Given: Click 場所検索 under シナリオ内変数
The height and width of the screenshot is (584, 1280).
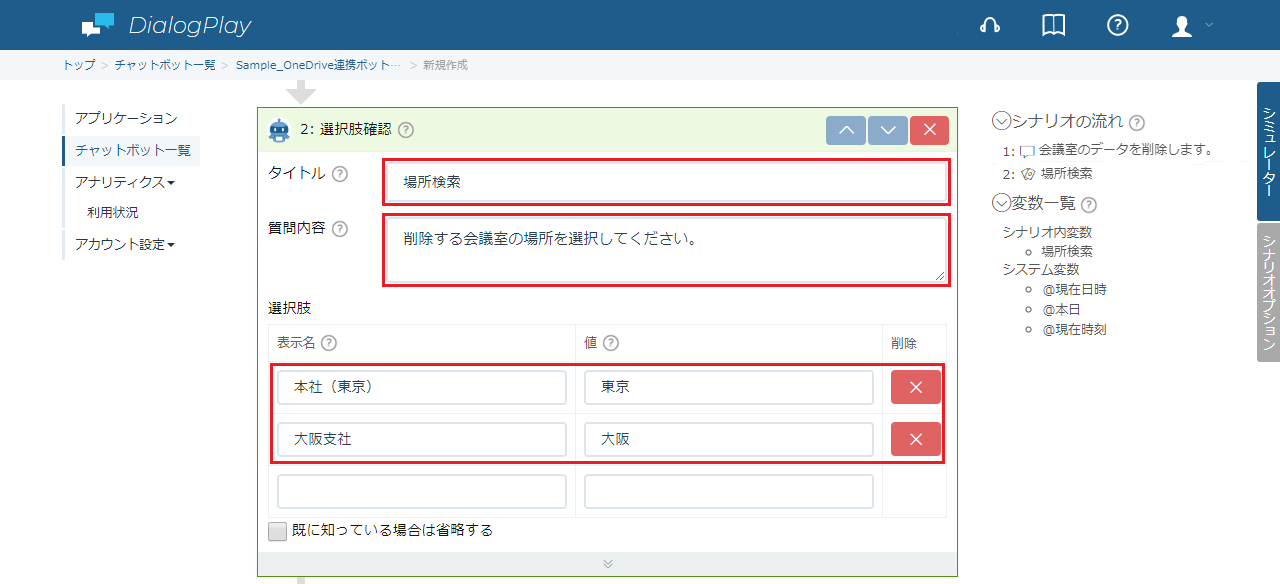Looking at the screenshot, I should [x=1067, y=251].
